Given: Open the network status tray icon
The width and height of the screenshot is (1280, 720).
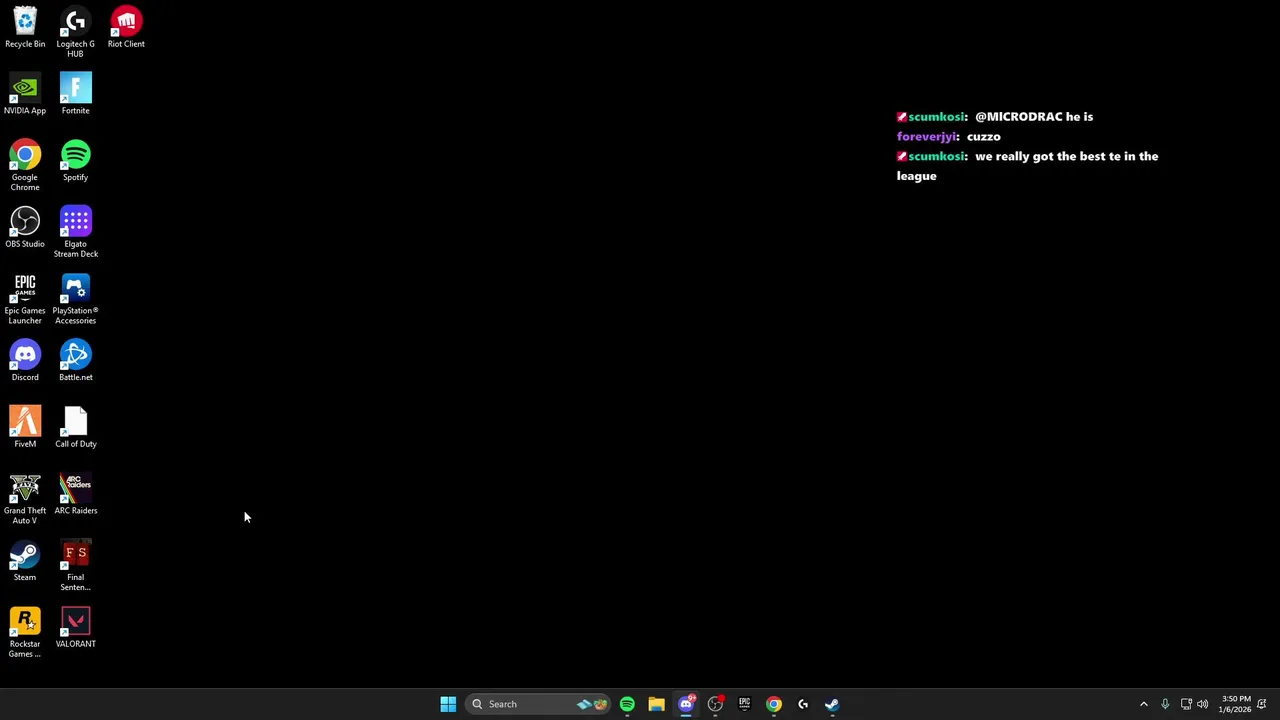Looking at the screenshot, I should [1186, 704].
